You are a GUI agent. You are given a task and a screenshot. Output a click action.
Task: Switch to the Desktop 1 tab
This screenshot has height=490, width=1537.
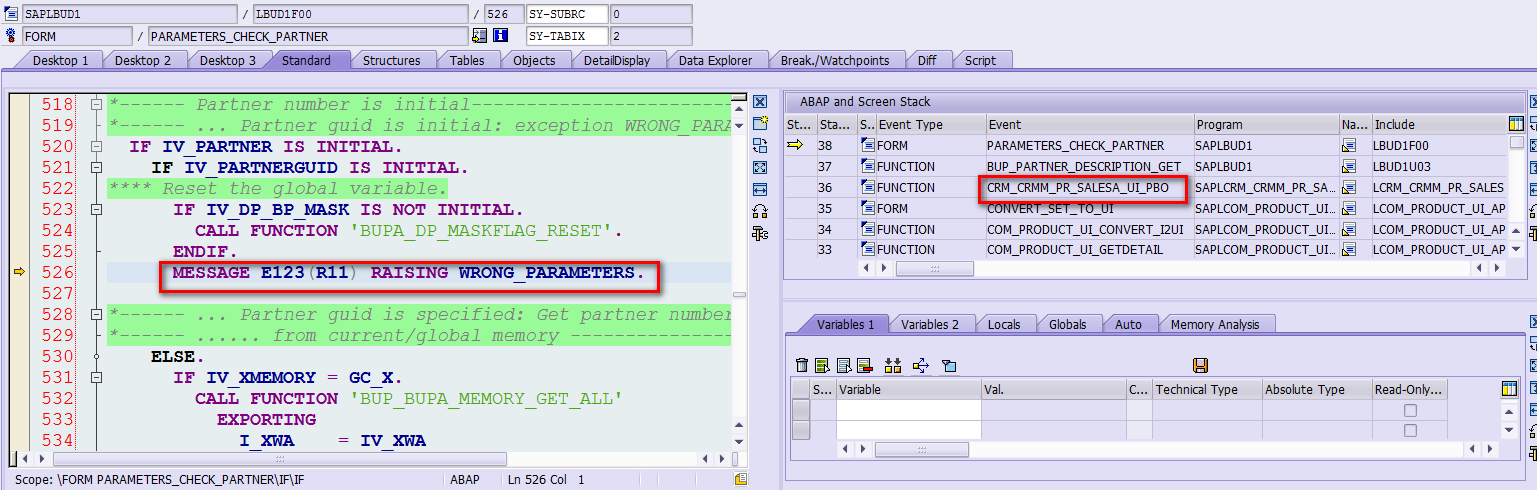(60, 60)
